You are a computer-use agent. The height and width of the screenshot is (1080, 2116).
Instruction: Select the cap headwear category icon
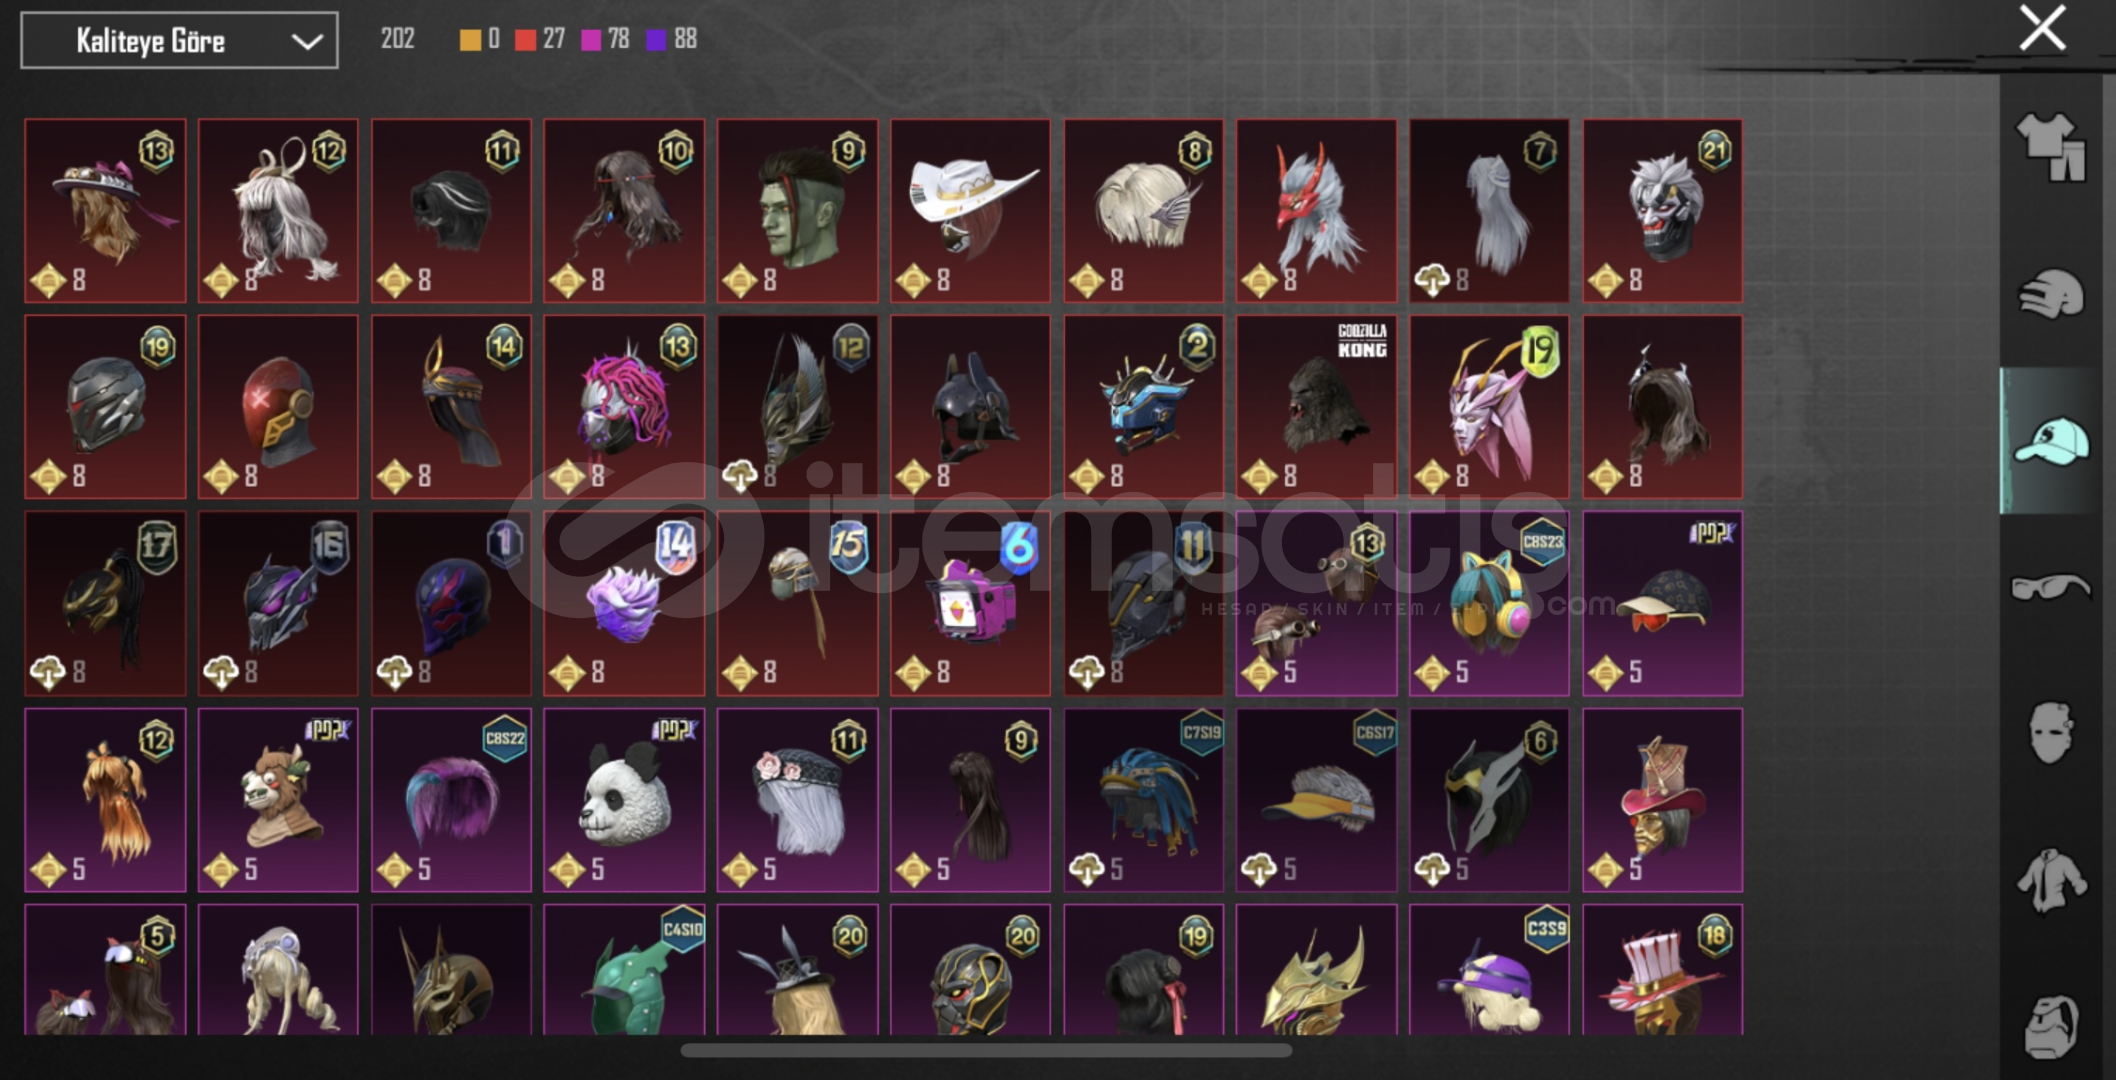pos(2050,441)
